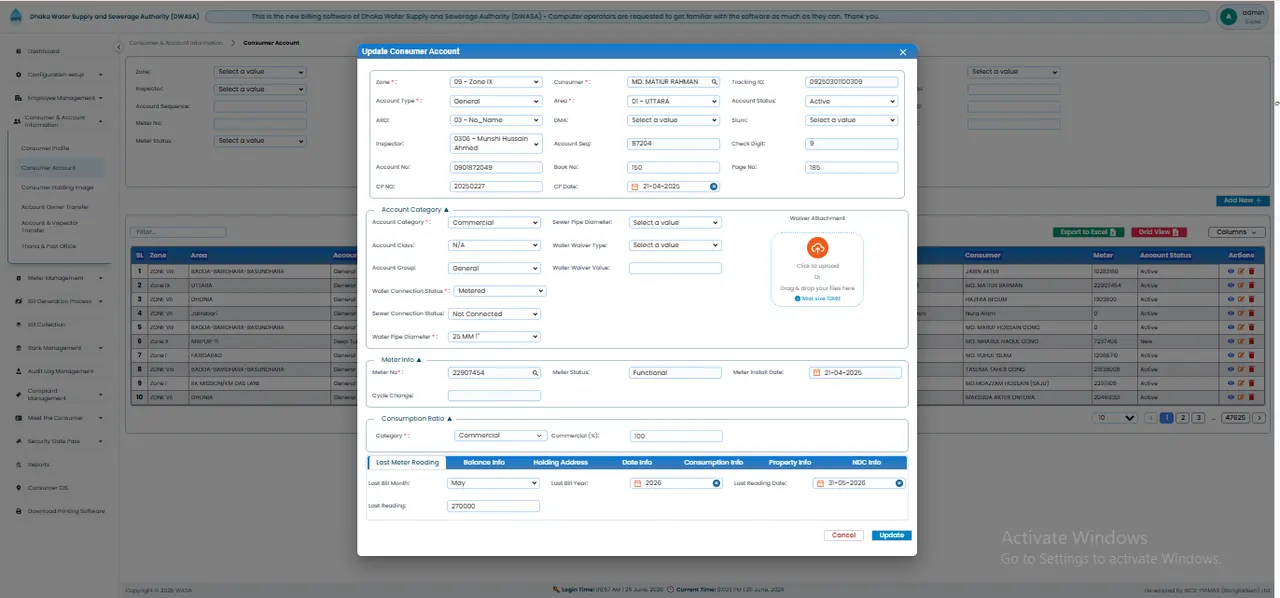This screenshot has width=1280, height=598.
Task: Click the Book No input field
Action: point(673,167)
